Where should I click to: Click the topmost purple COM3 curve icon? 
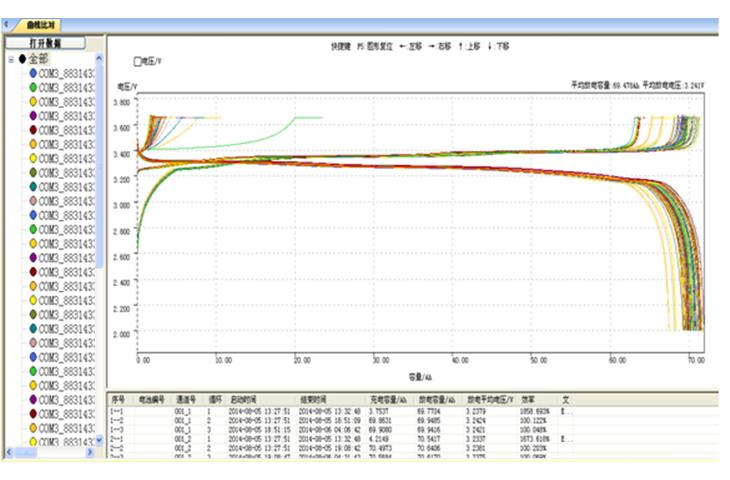[33, 116]
